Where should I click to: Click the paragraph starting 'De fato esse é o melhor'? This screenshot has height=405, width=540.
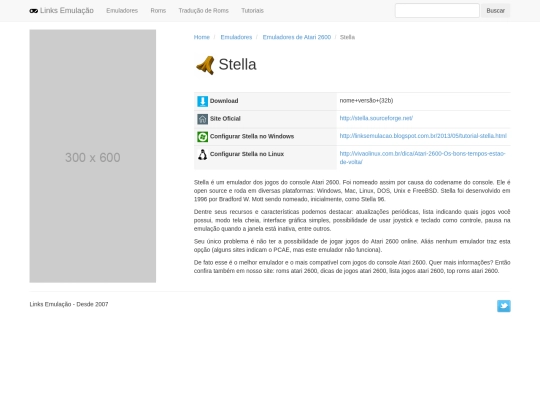tap(352, 267)
